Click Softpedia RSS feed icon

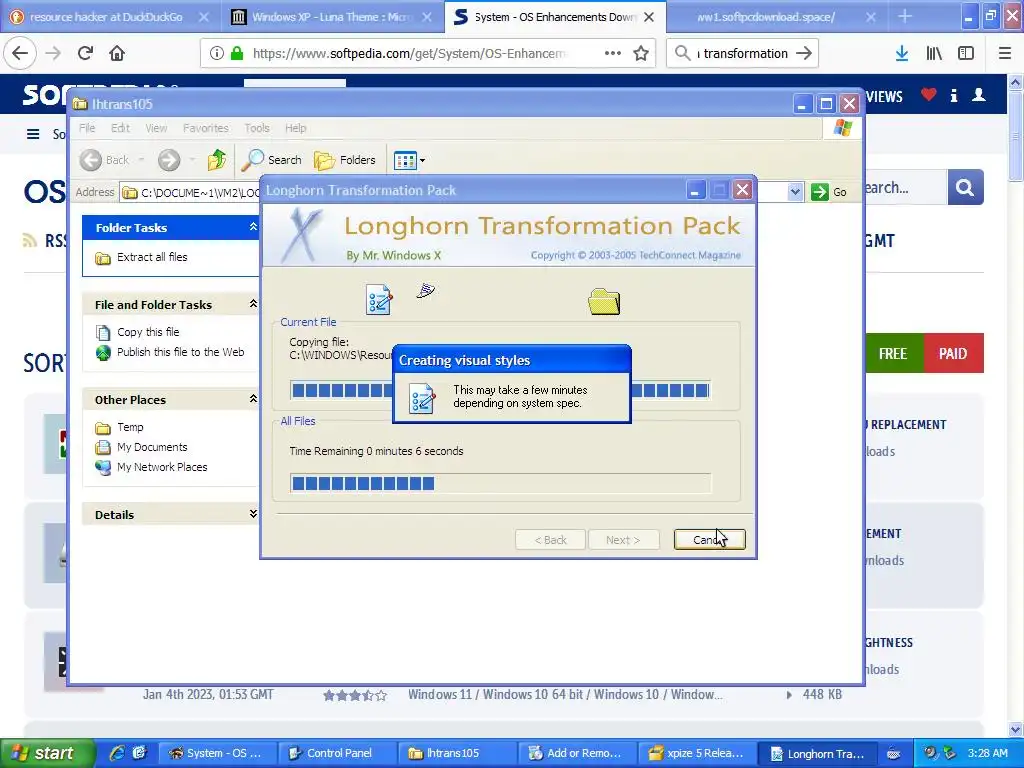pyautogui.click(x=29, y=240)
